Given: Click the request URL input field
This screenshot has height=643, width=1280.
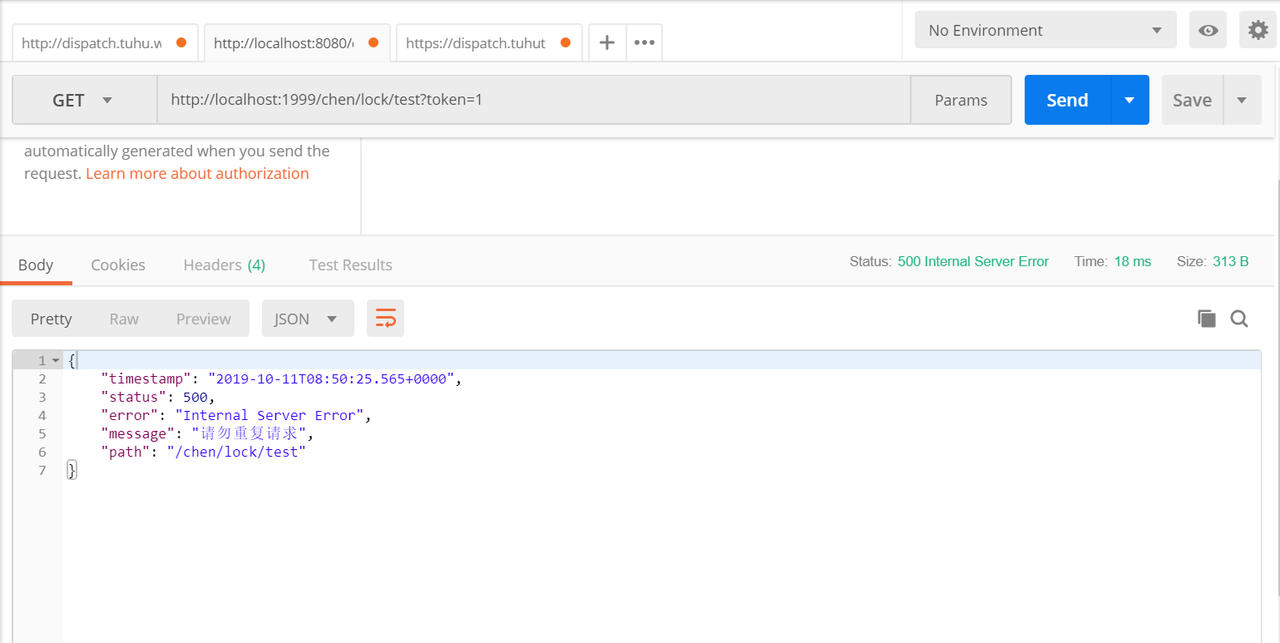Looking at the screenshot, I should click(x=534, y=100).
